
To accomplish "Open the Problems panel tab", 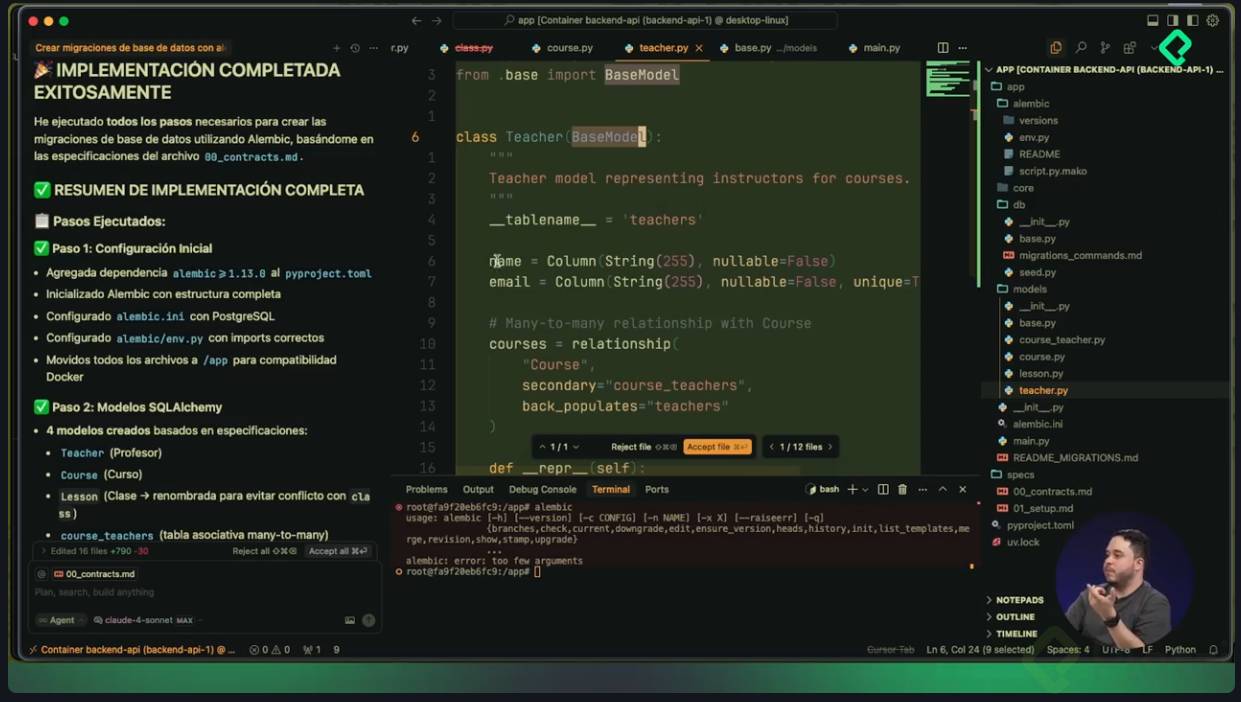I will click(427, 489).
